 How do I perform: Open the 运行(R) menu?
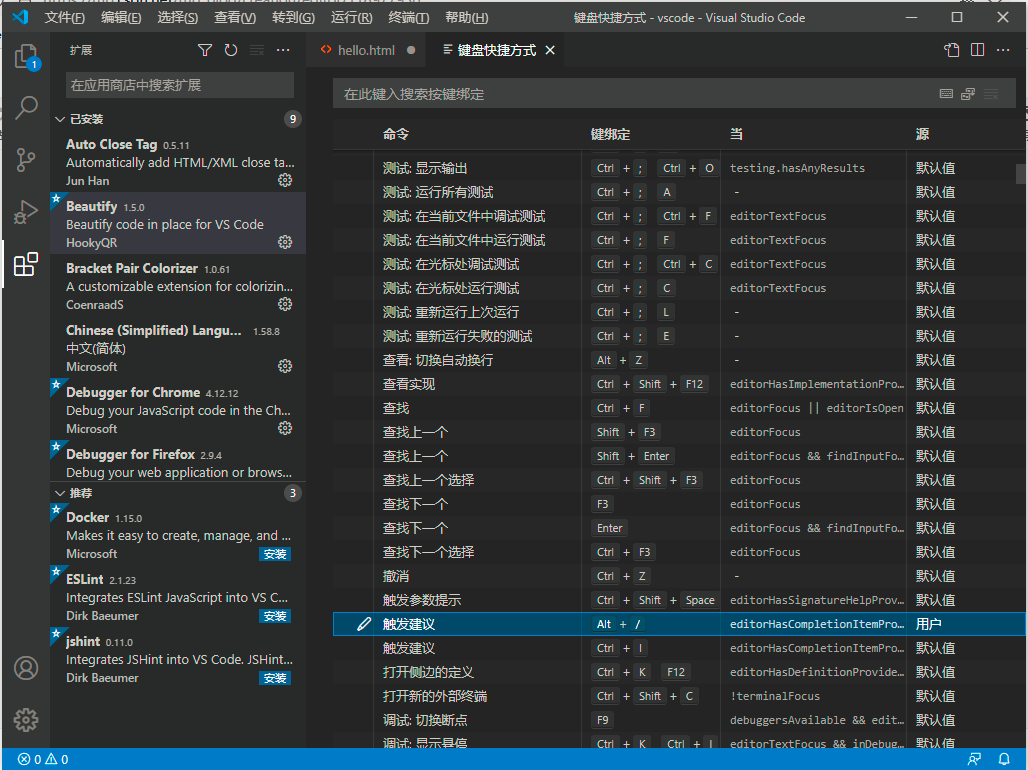(351, 18)
